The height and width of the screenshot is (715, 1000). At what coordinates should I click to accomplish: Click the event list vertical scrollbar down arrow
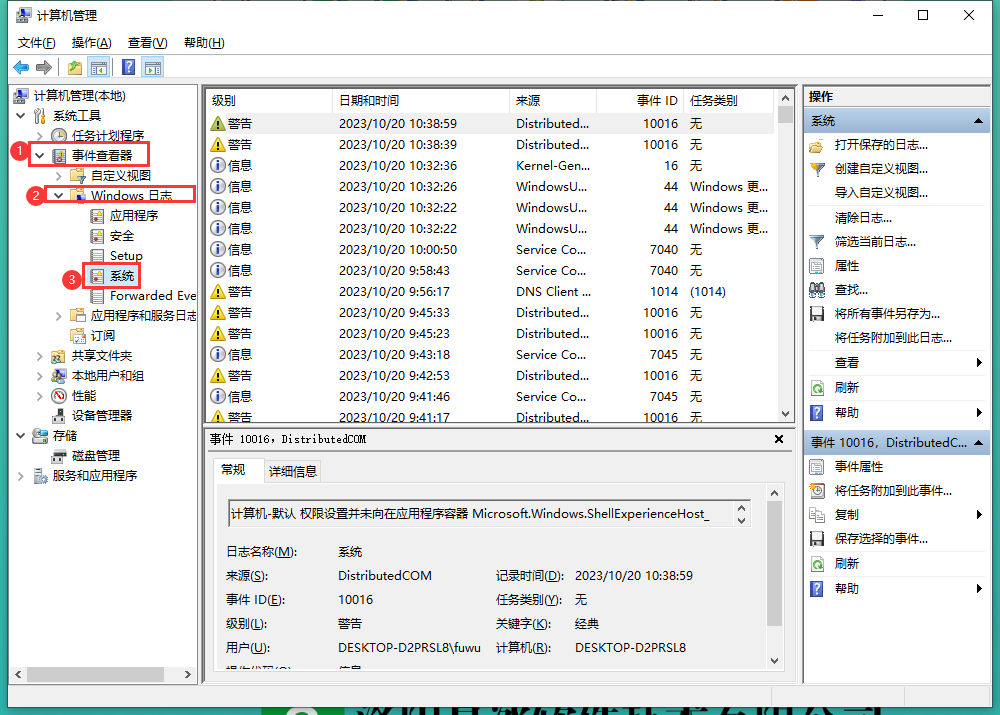tap(786, 413)
